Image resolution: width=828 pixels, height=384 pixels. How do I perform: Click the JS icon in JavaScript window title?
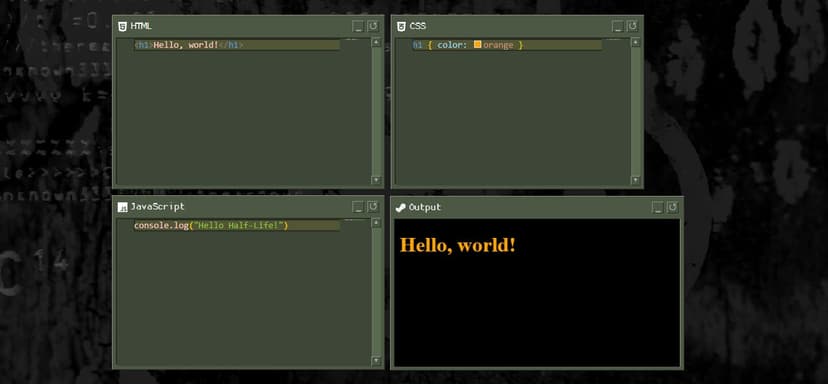[123, 207]
